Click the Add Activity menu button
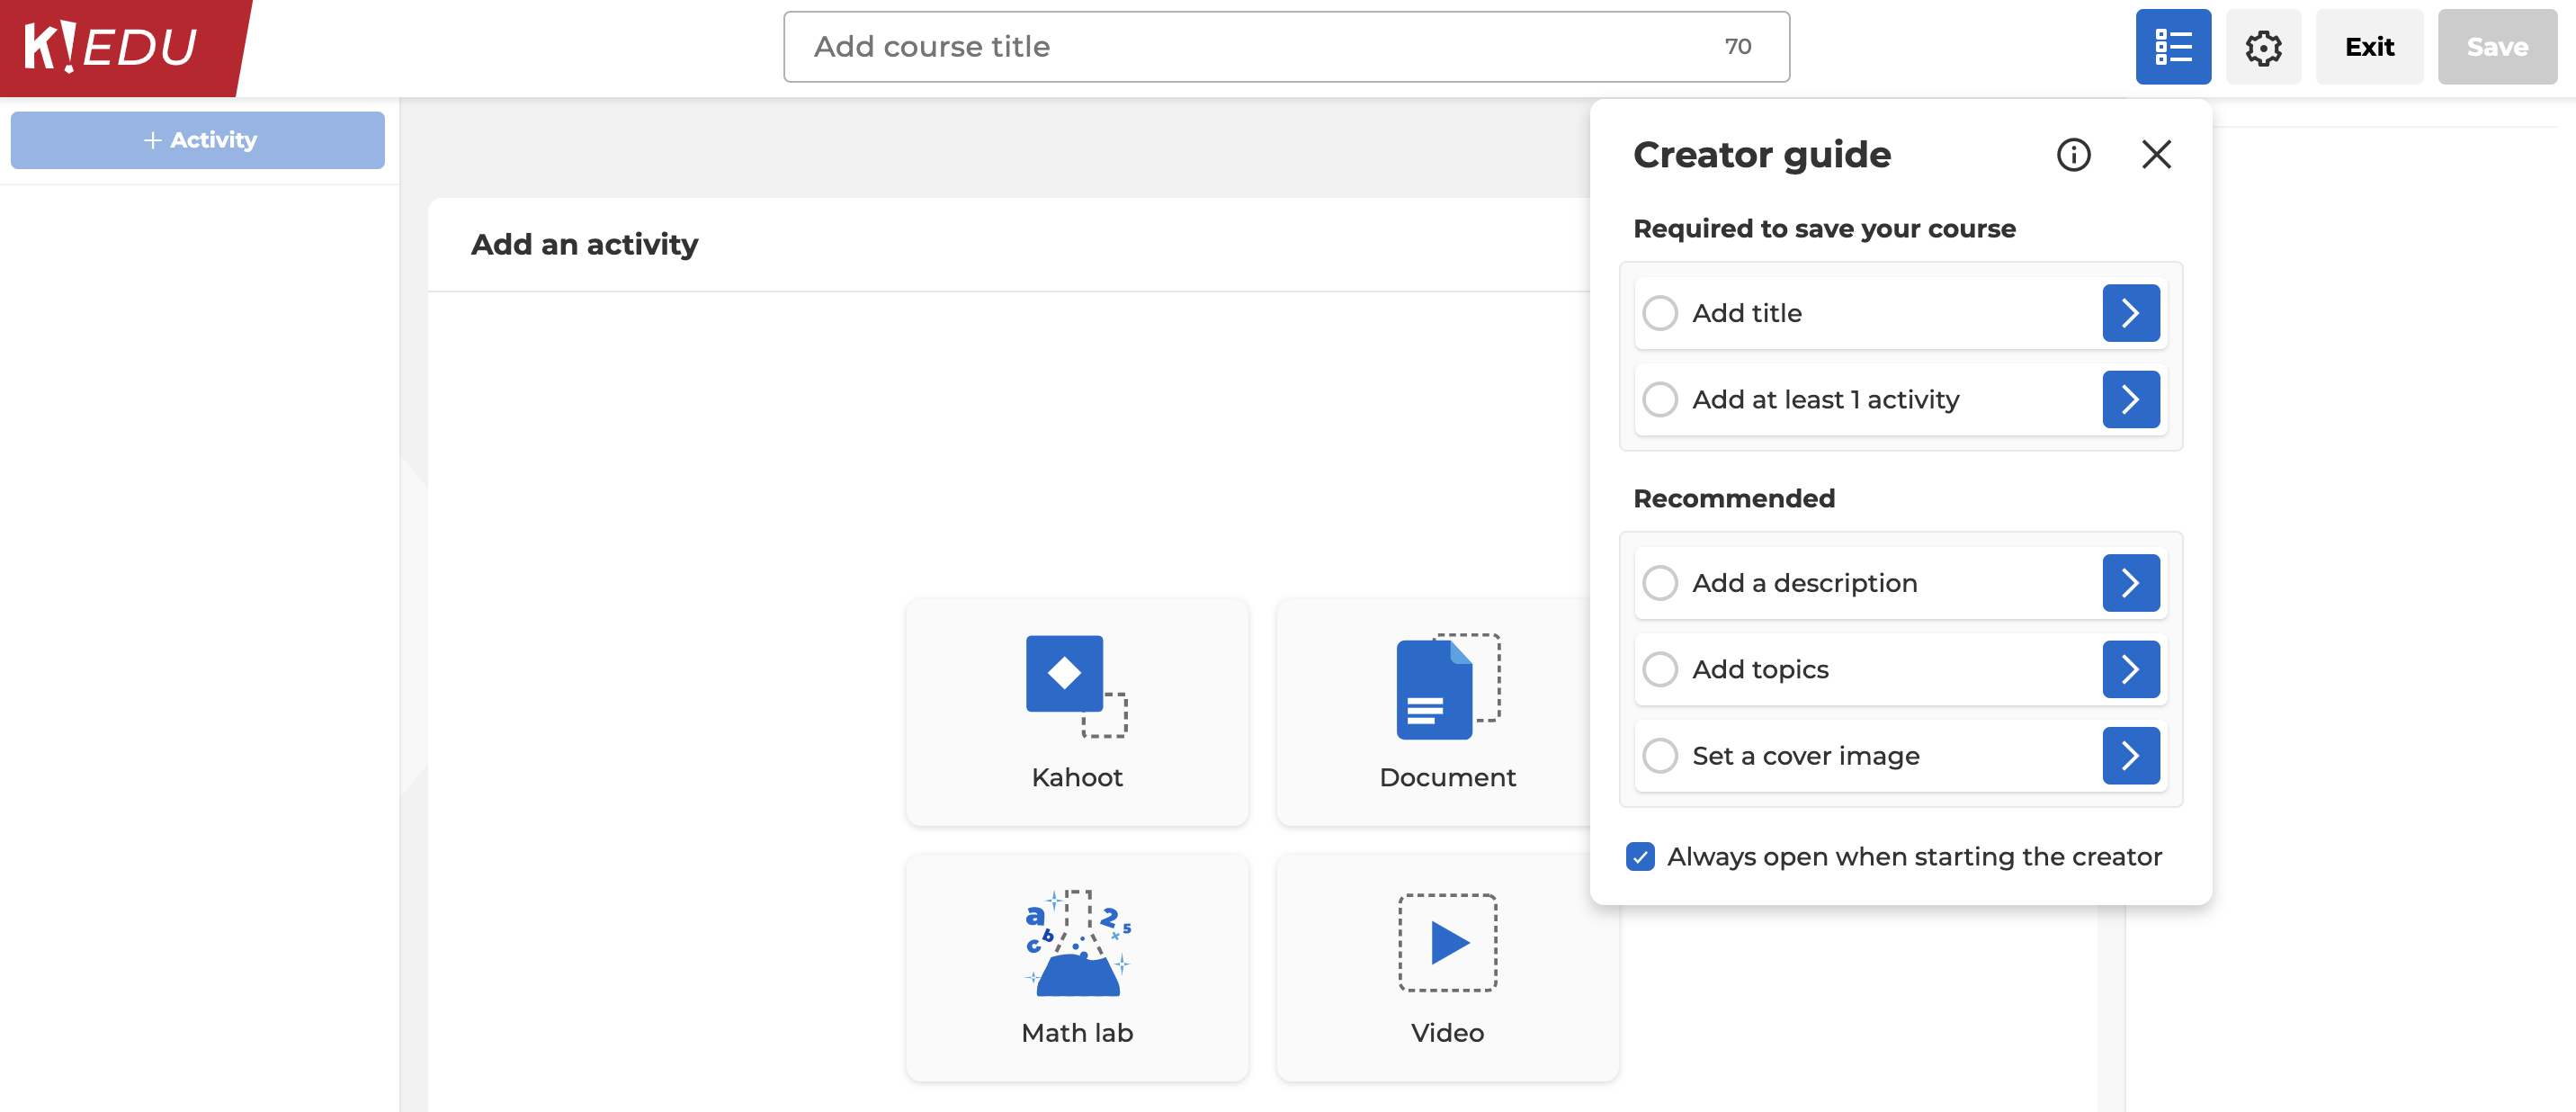This screenshot has width=2576, height=1112. pos(197,139)
